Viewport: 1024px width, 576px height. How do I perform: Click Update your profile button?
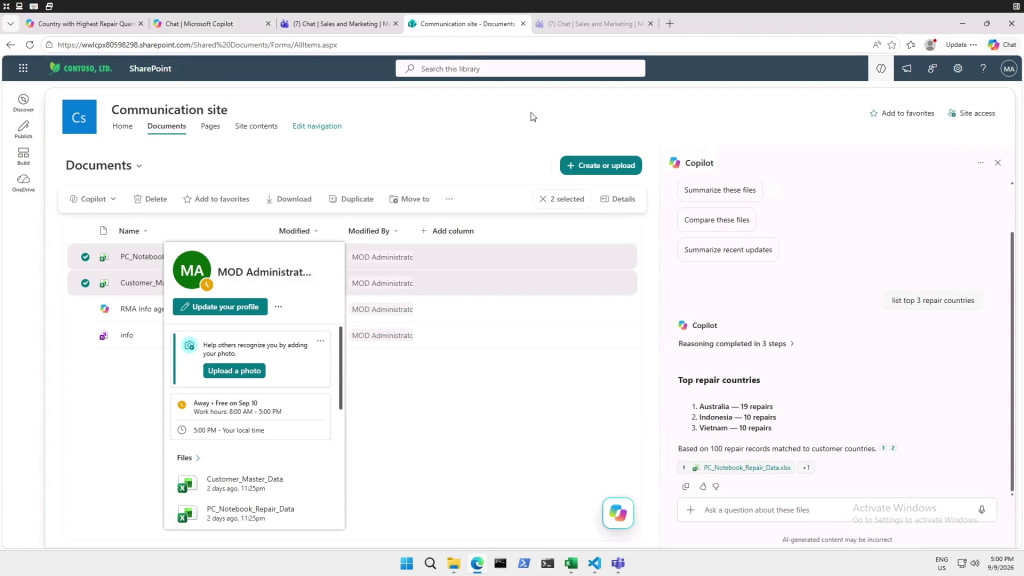click(220, 306)
